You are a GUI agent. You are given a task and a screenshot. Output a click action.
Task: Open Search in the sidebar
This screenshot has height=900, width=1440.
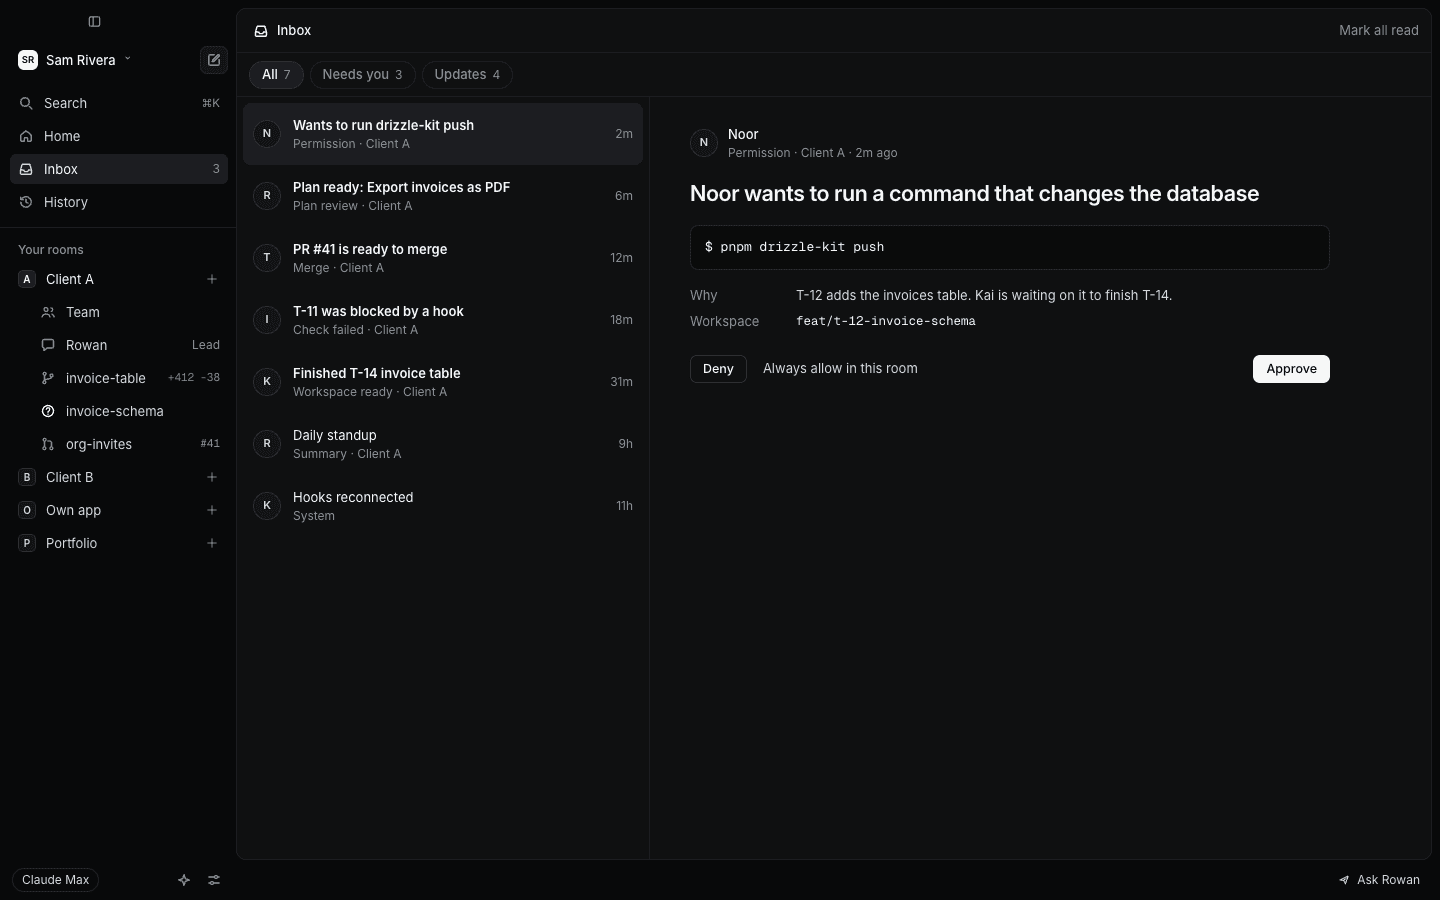(x=119, y=103)
